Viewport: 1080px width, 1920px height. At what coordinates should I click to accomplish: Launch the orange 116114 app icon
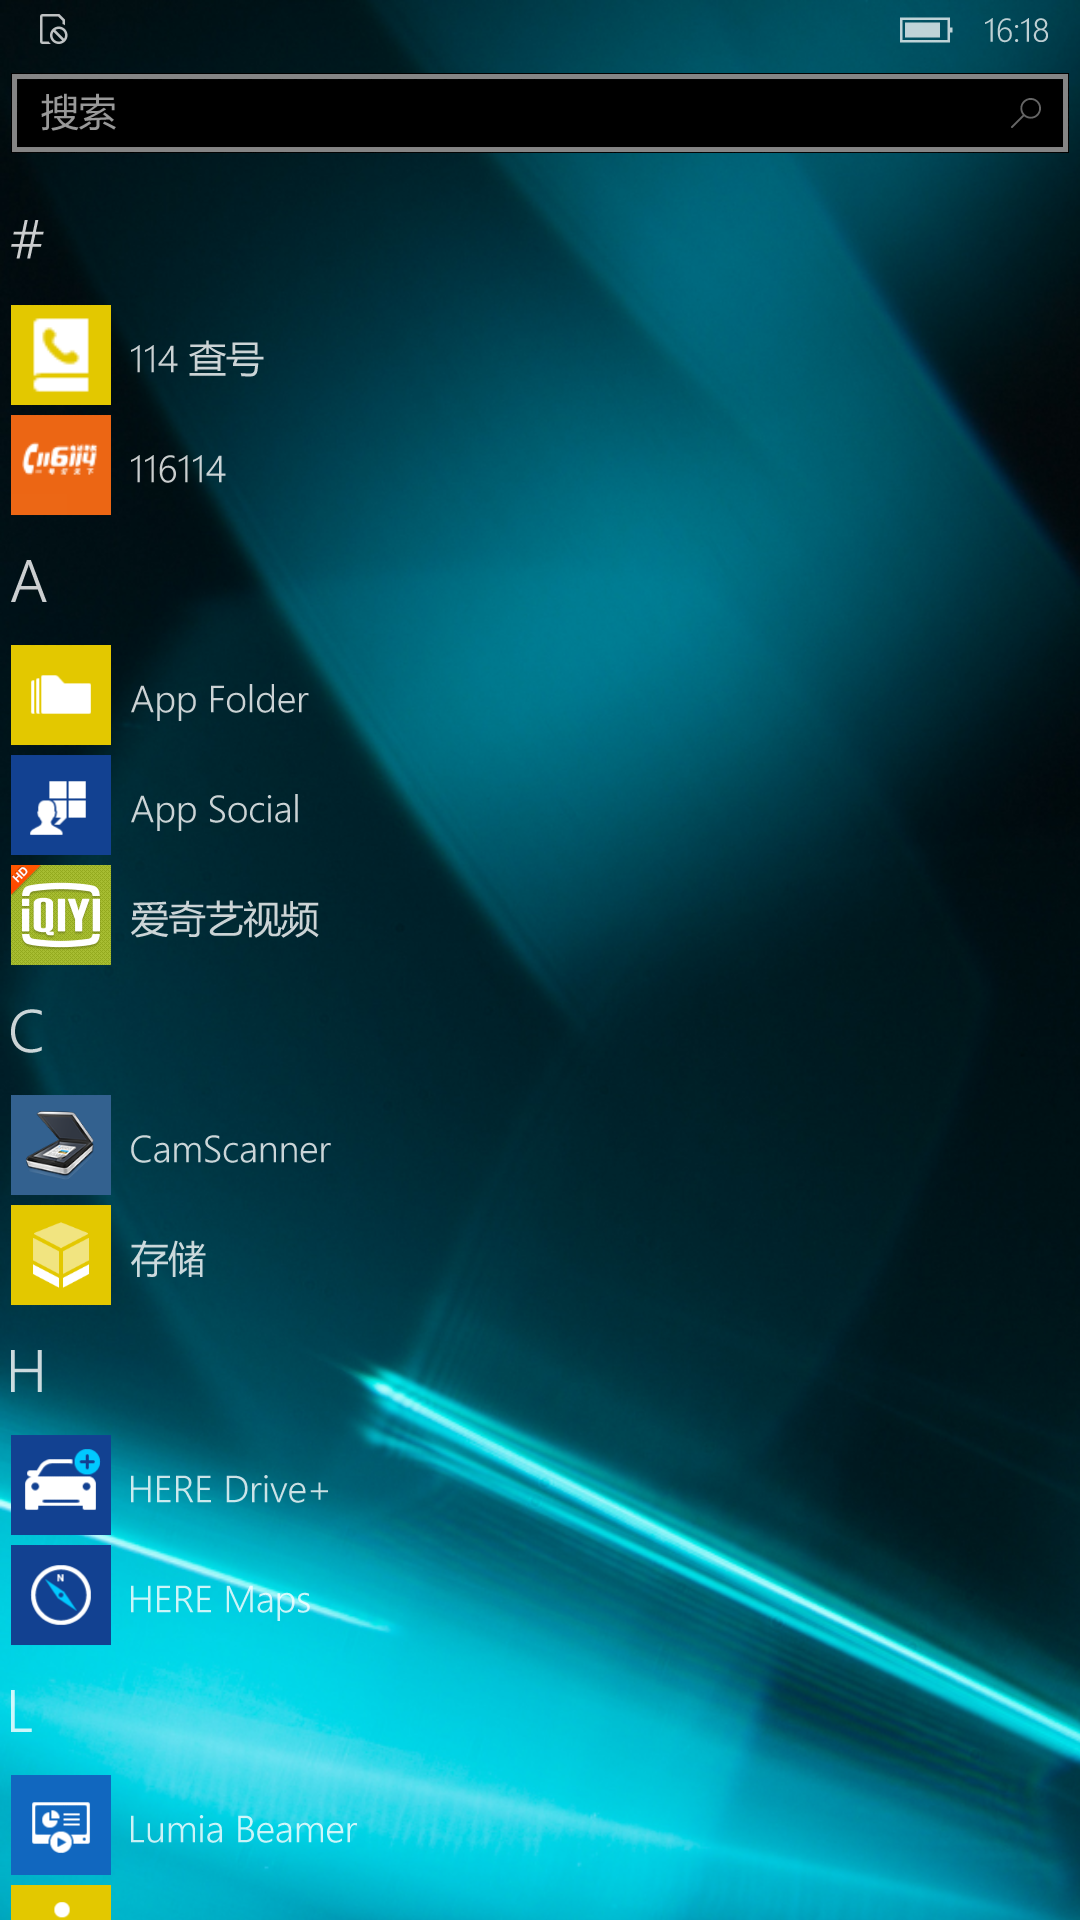(x=61, y=465)
